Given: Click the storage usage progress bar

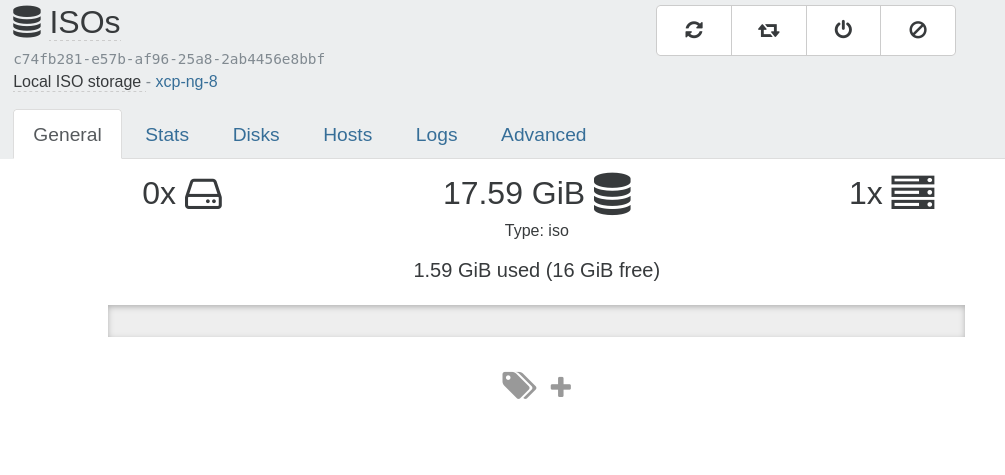Looking at the screenshot, I should pos(536,321).
